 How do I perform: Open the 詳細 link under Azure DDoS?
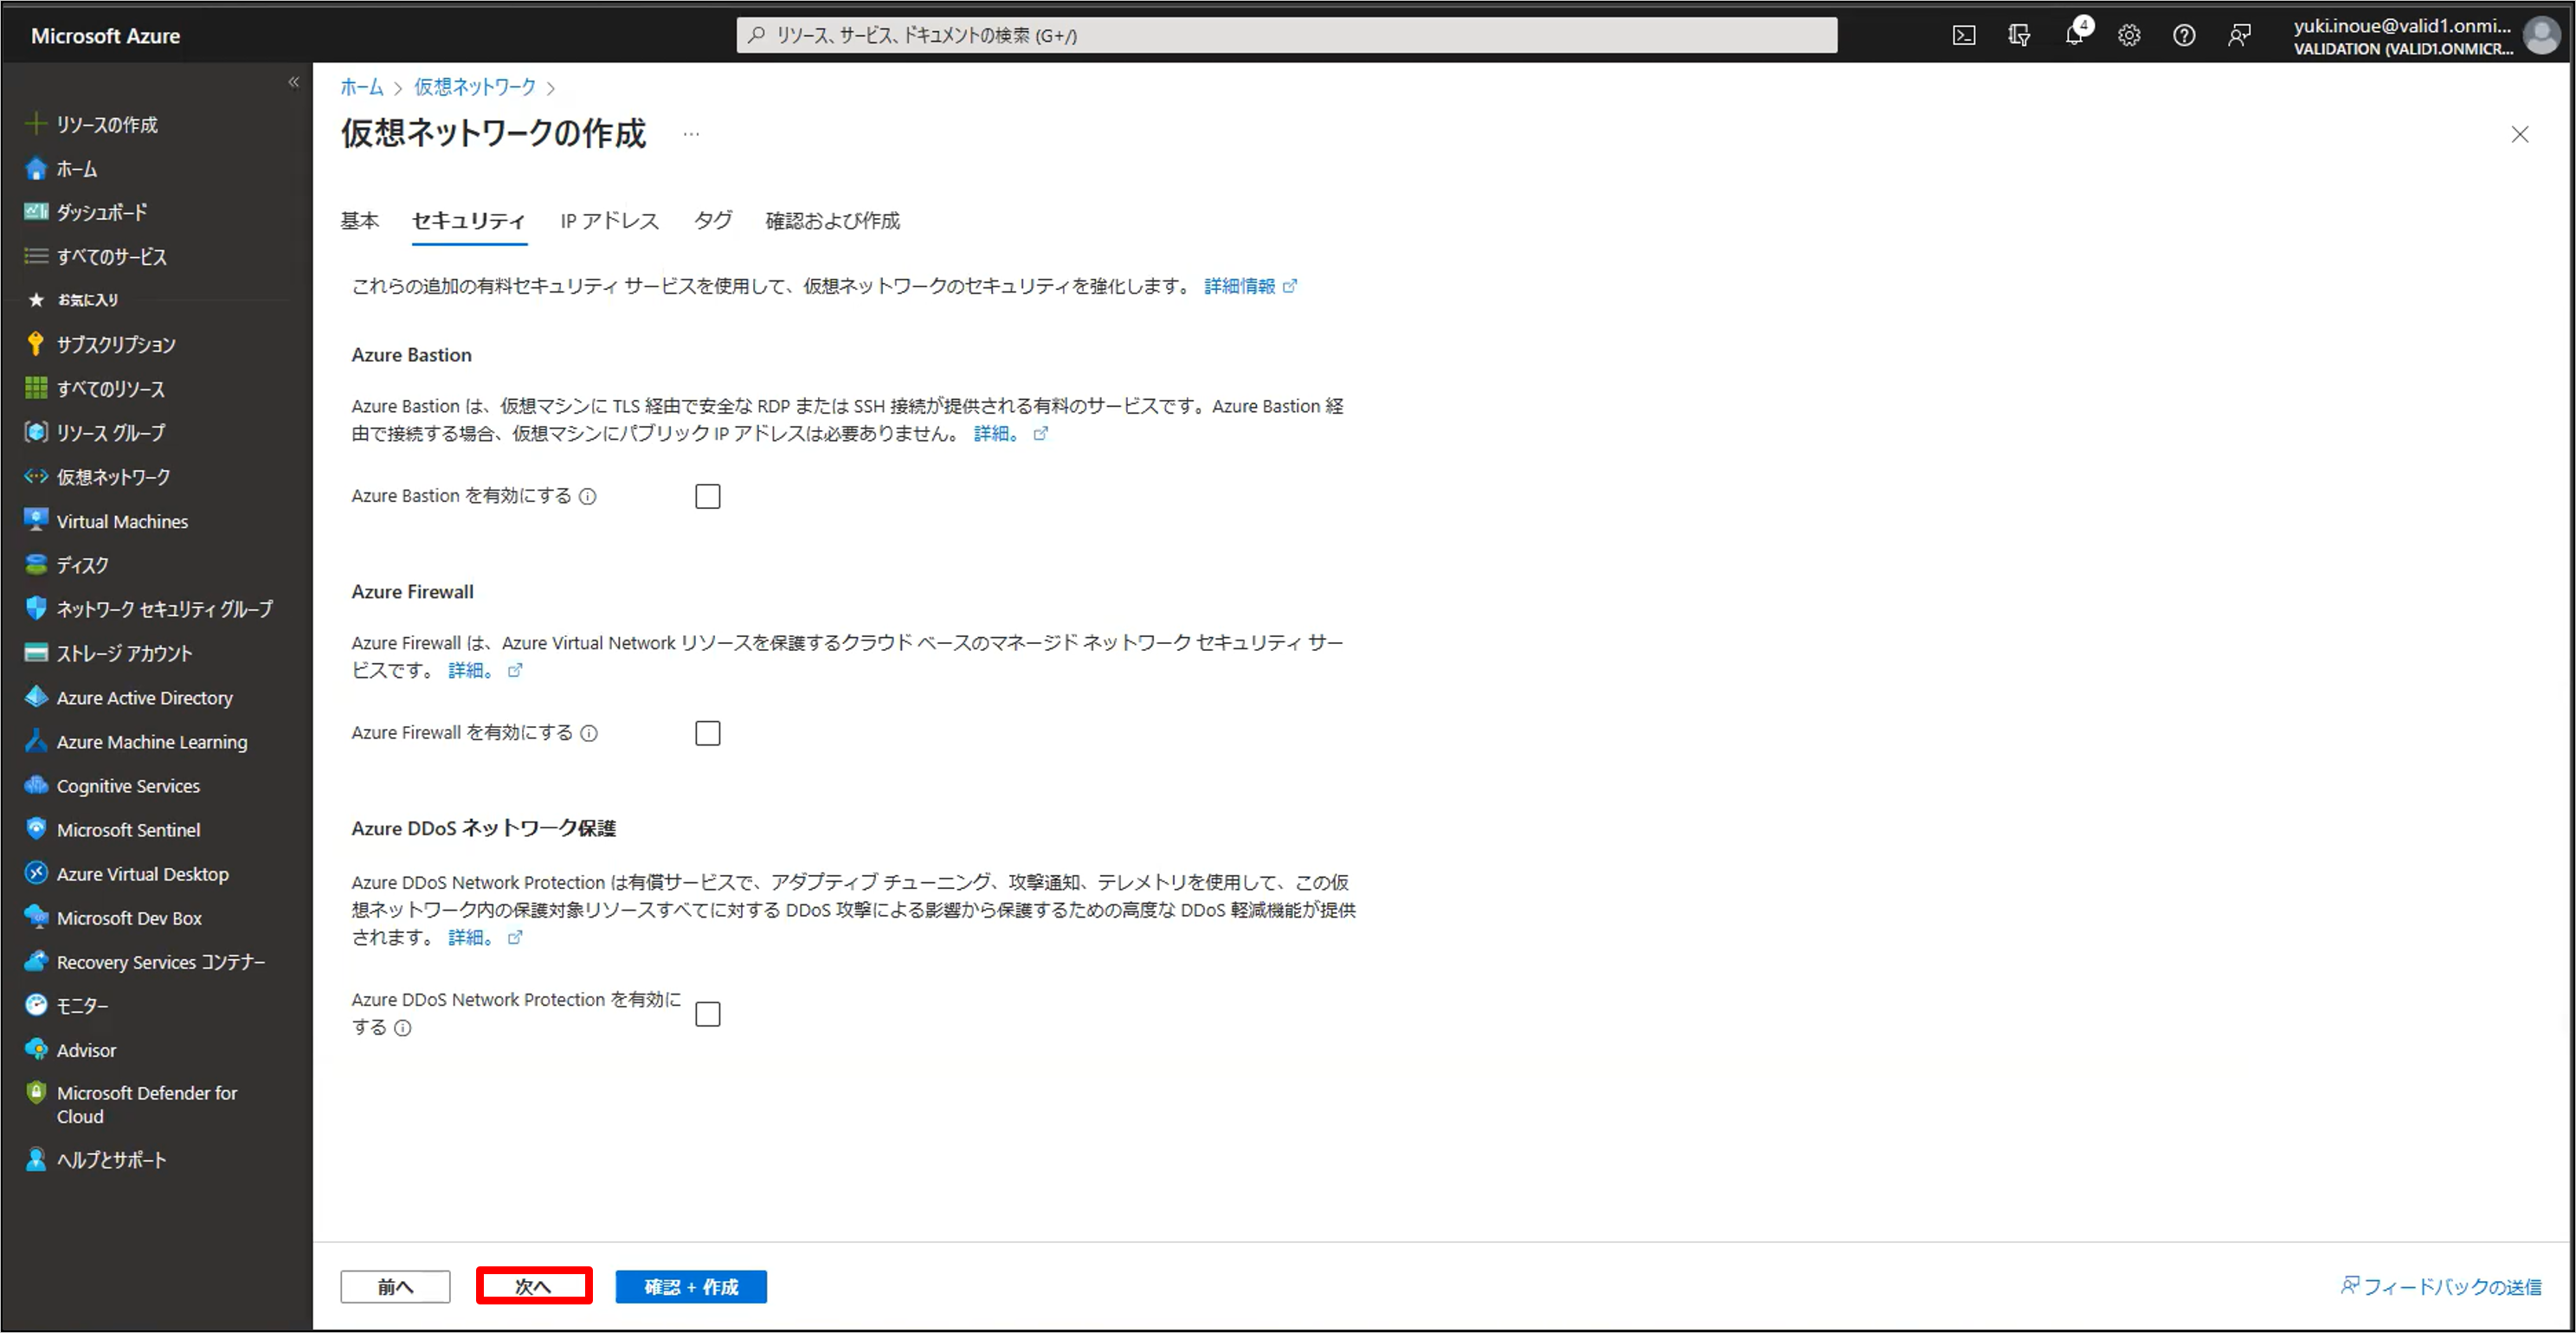click(x=485, y=937)
